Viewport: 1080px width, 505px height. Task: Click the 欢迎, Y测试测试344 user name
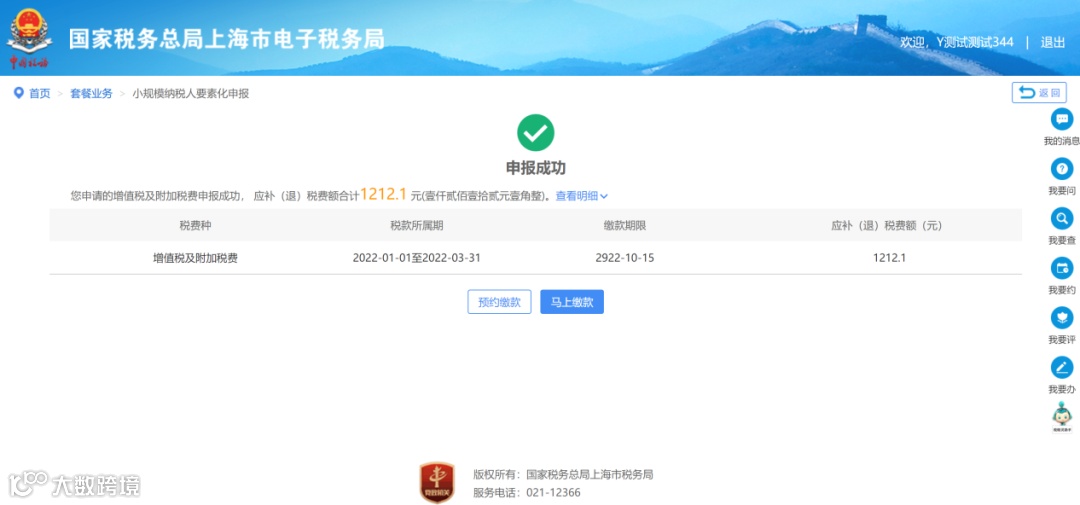point(957,42)
